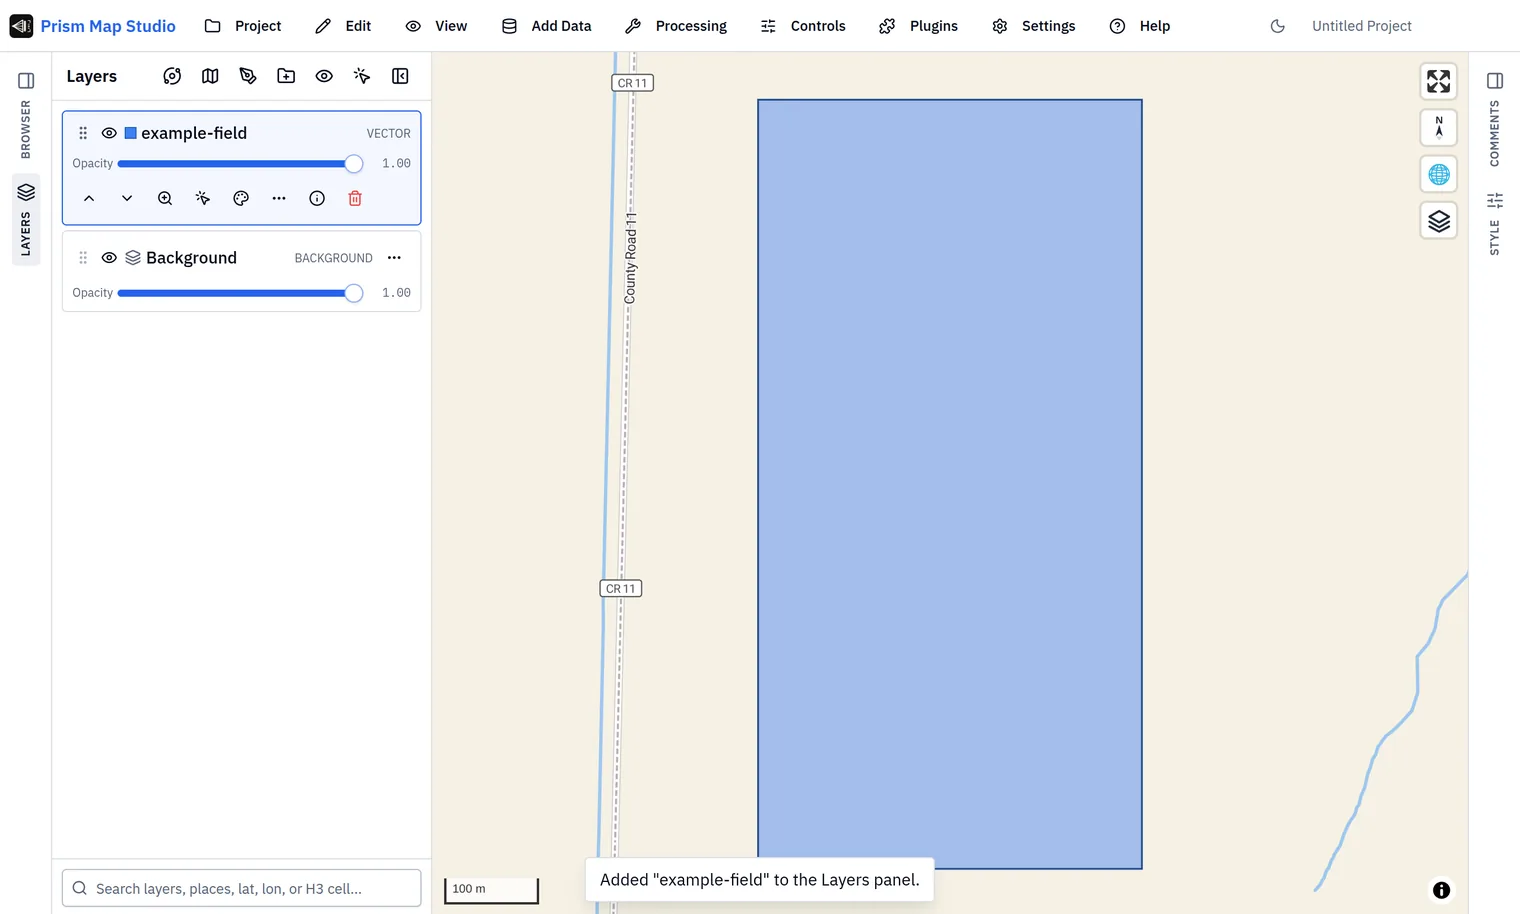Click the Untitled Project title
Viewport: 1520px width, 914px height.
click(1361, 26)
